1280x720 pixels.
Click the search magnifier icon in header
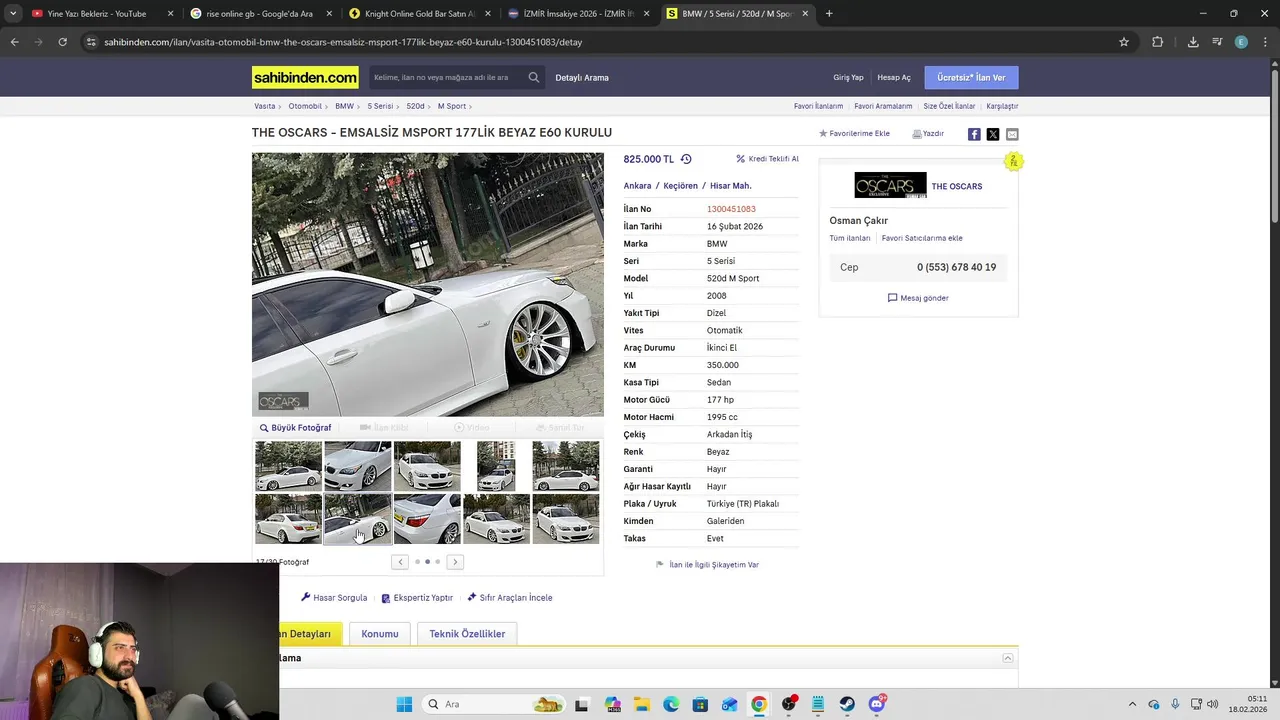tap(534, 77)
